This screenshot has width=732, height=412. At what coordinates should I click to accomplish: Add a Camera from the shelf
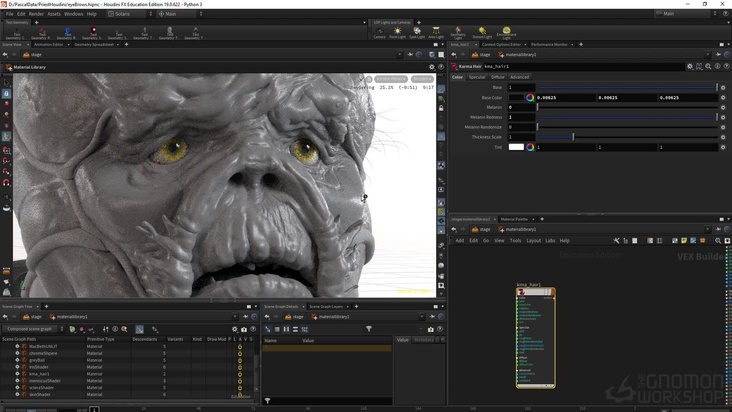click(x=379, y=33)
